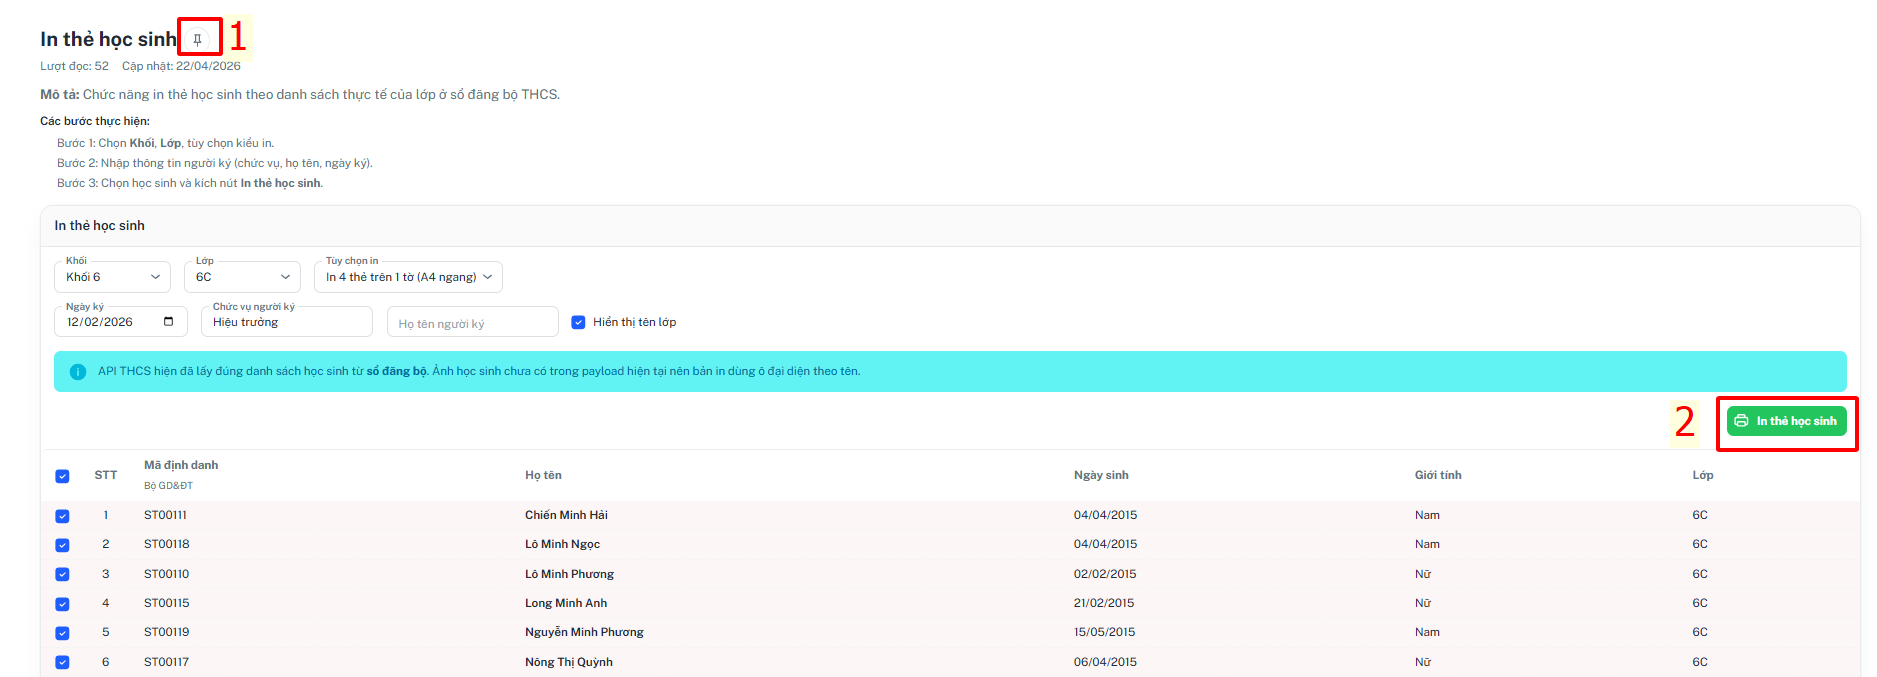Click the Mã định danh column header
The image size is (1877, 677).
pos(181,465)
